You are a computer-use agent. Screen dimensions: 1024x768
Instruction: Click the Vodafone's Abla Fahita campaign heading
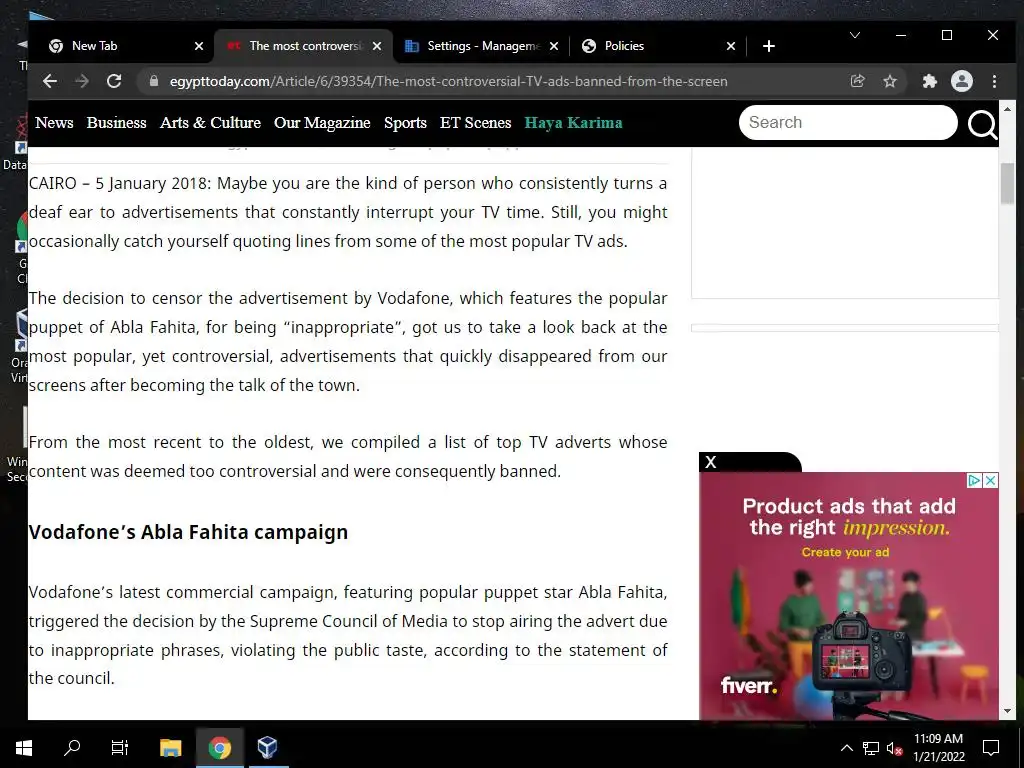point(188,532)
